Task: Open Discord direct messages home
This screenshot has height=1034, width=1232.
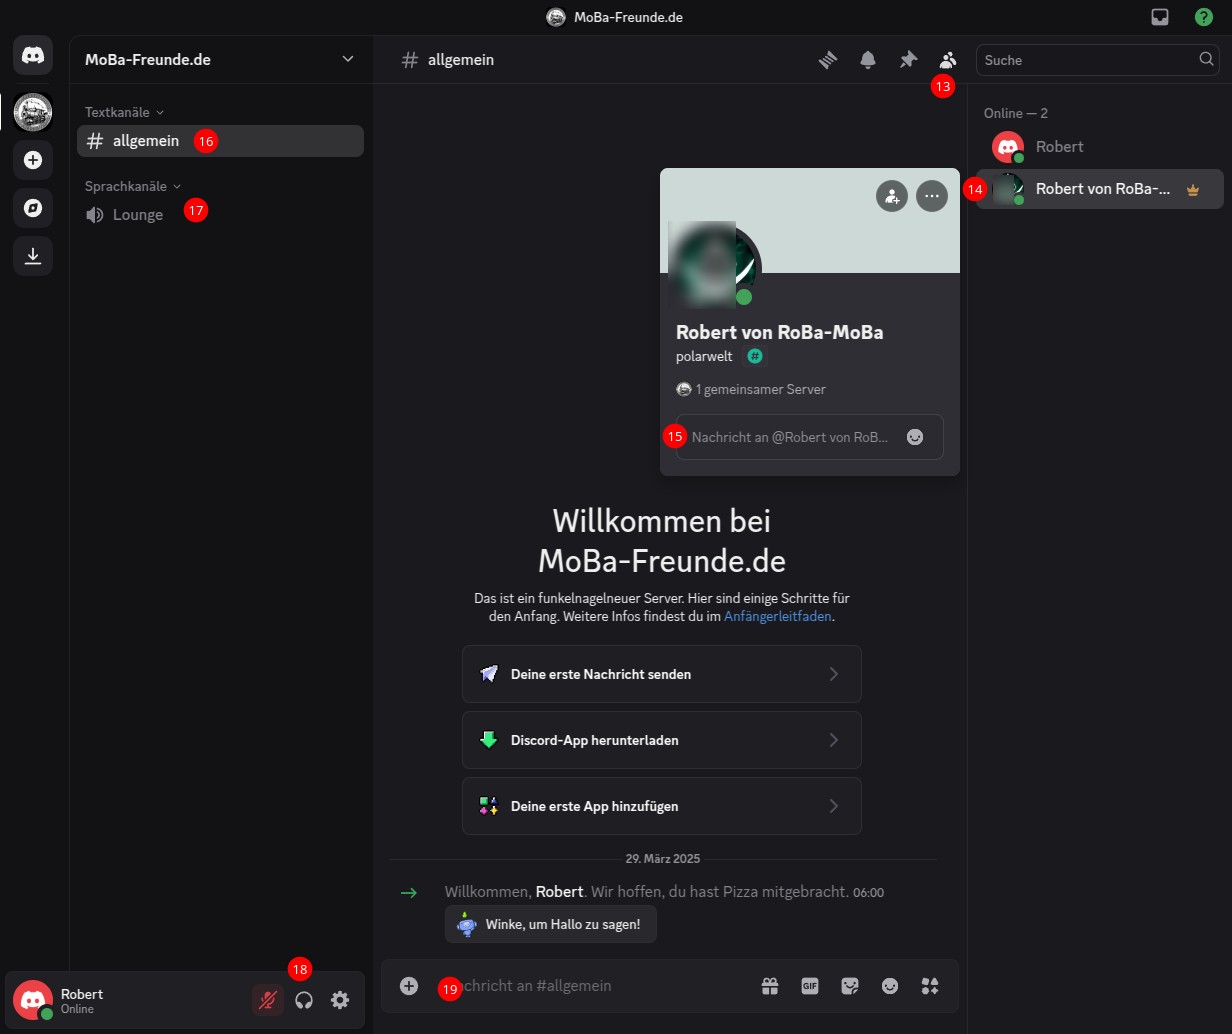Action: [x=33, y=55]
